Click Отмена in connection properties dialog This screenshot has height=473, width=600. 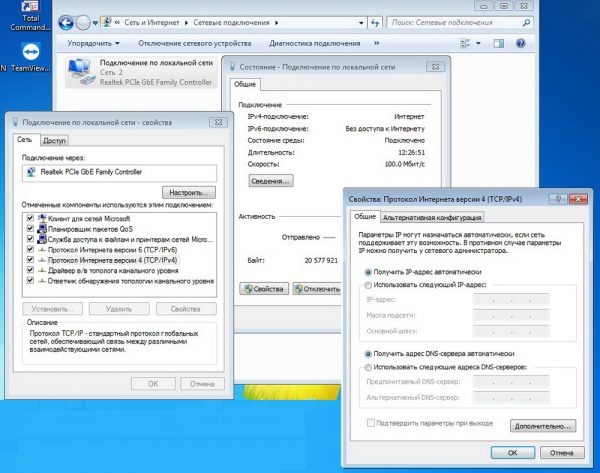point(202,383)
